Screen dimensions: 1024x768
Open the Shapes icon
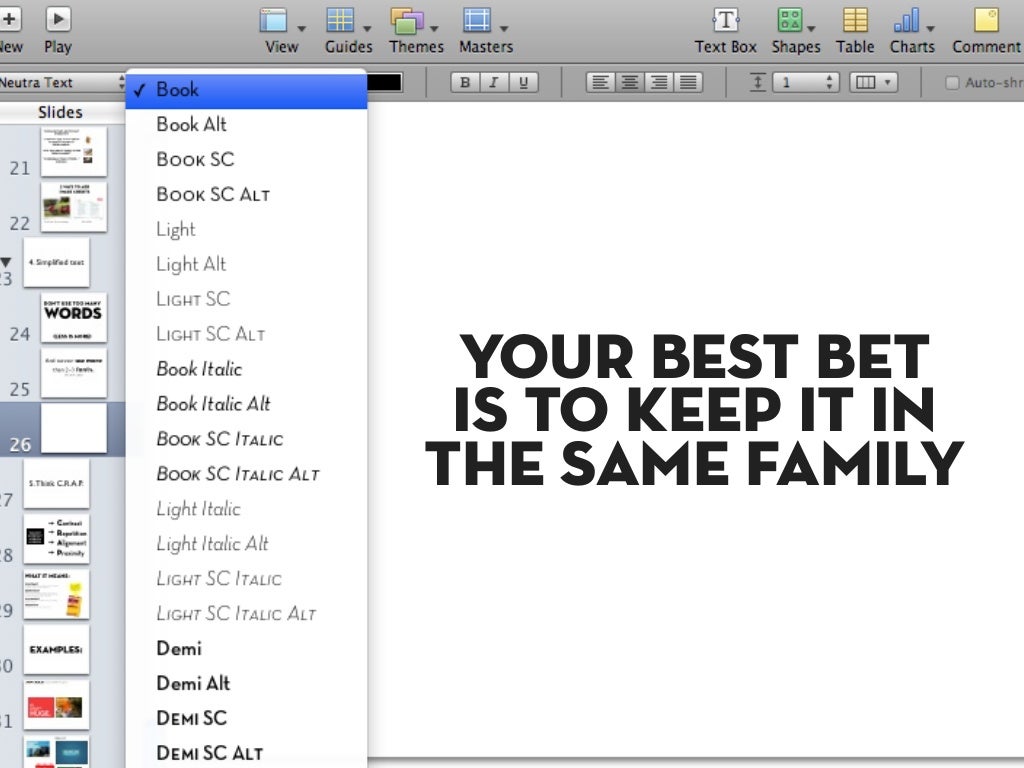coord(790,21)
